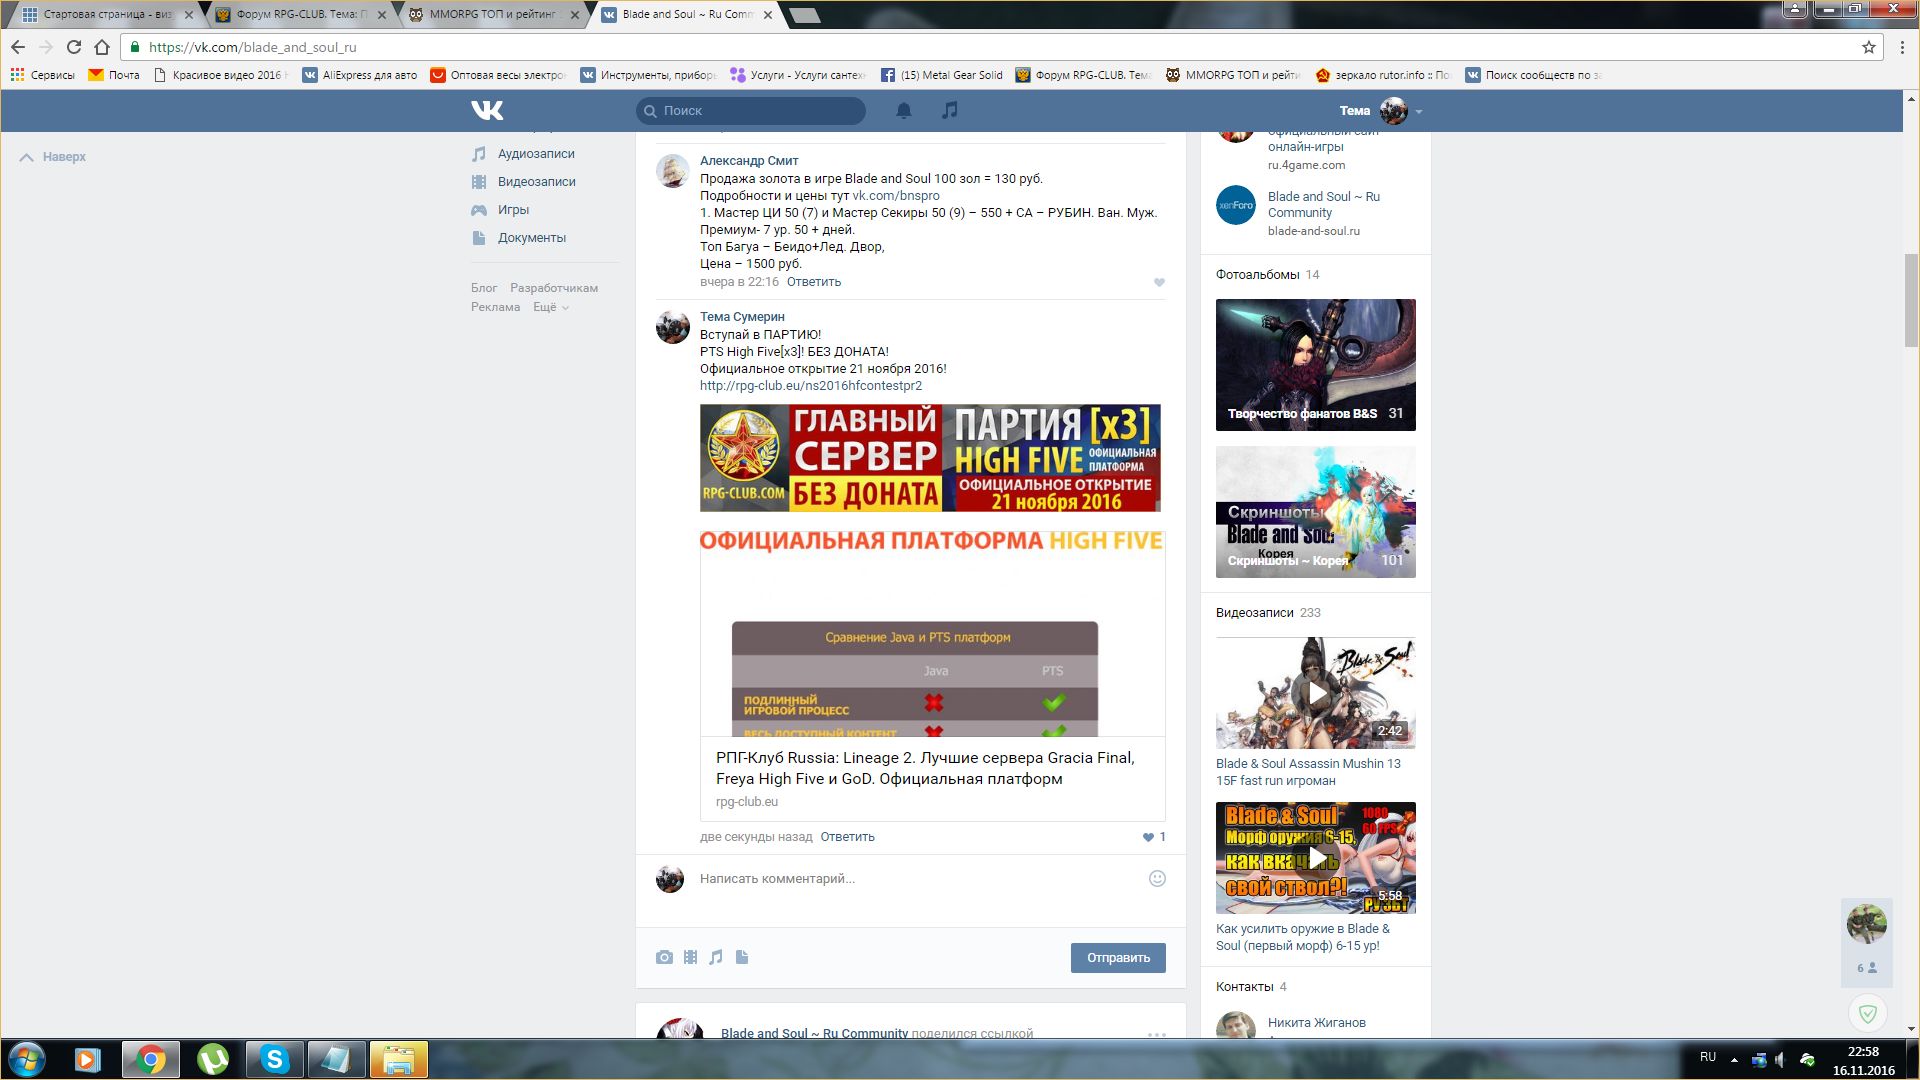Image resolution: width=1920 pixels, height=1080 pixels.
Task: Click the search field in VK header
Action: [751, 111]
